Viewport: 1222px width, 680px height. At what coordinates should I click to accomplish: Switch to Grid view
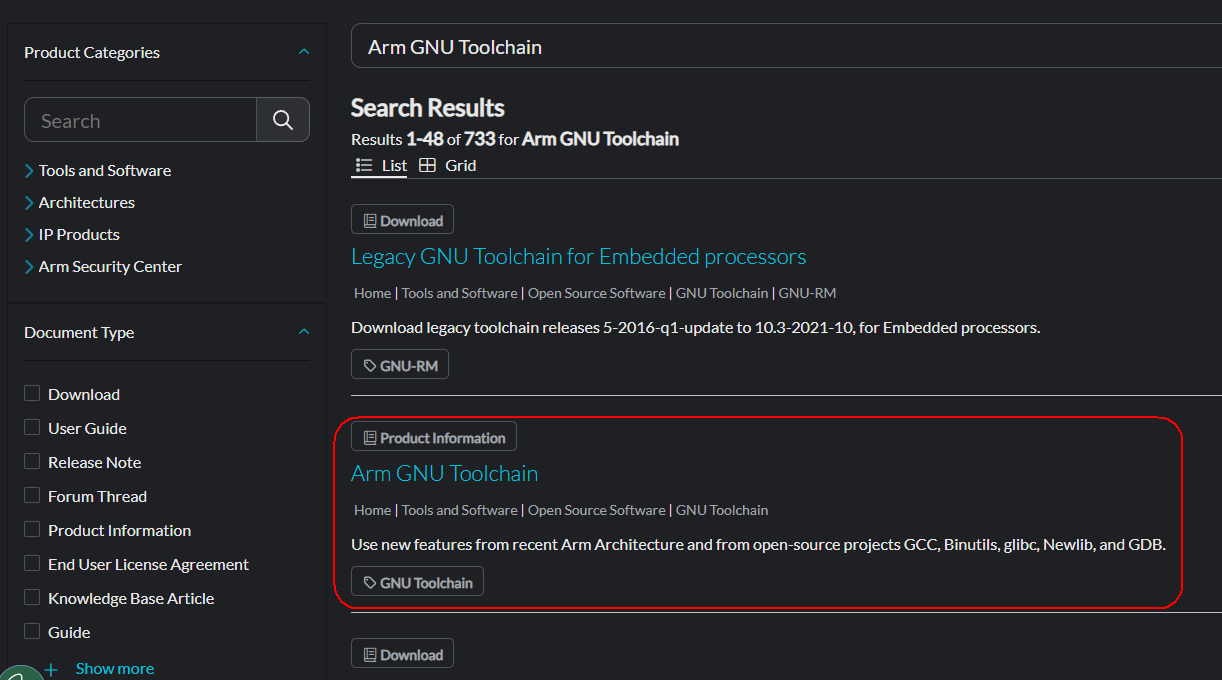[447, 166]
